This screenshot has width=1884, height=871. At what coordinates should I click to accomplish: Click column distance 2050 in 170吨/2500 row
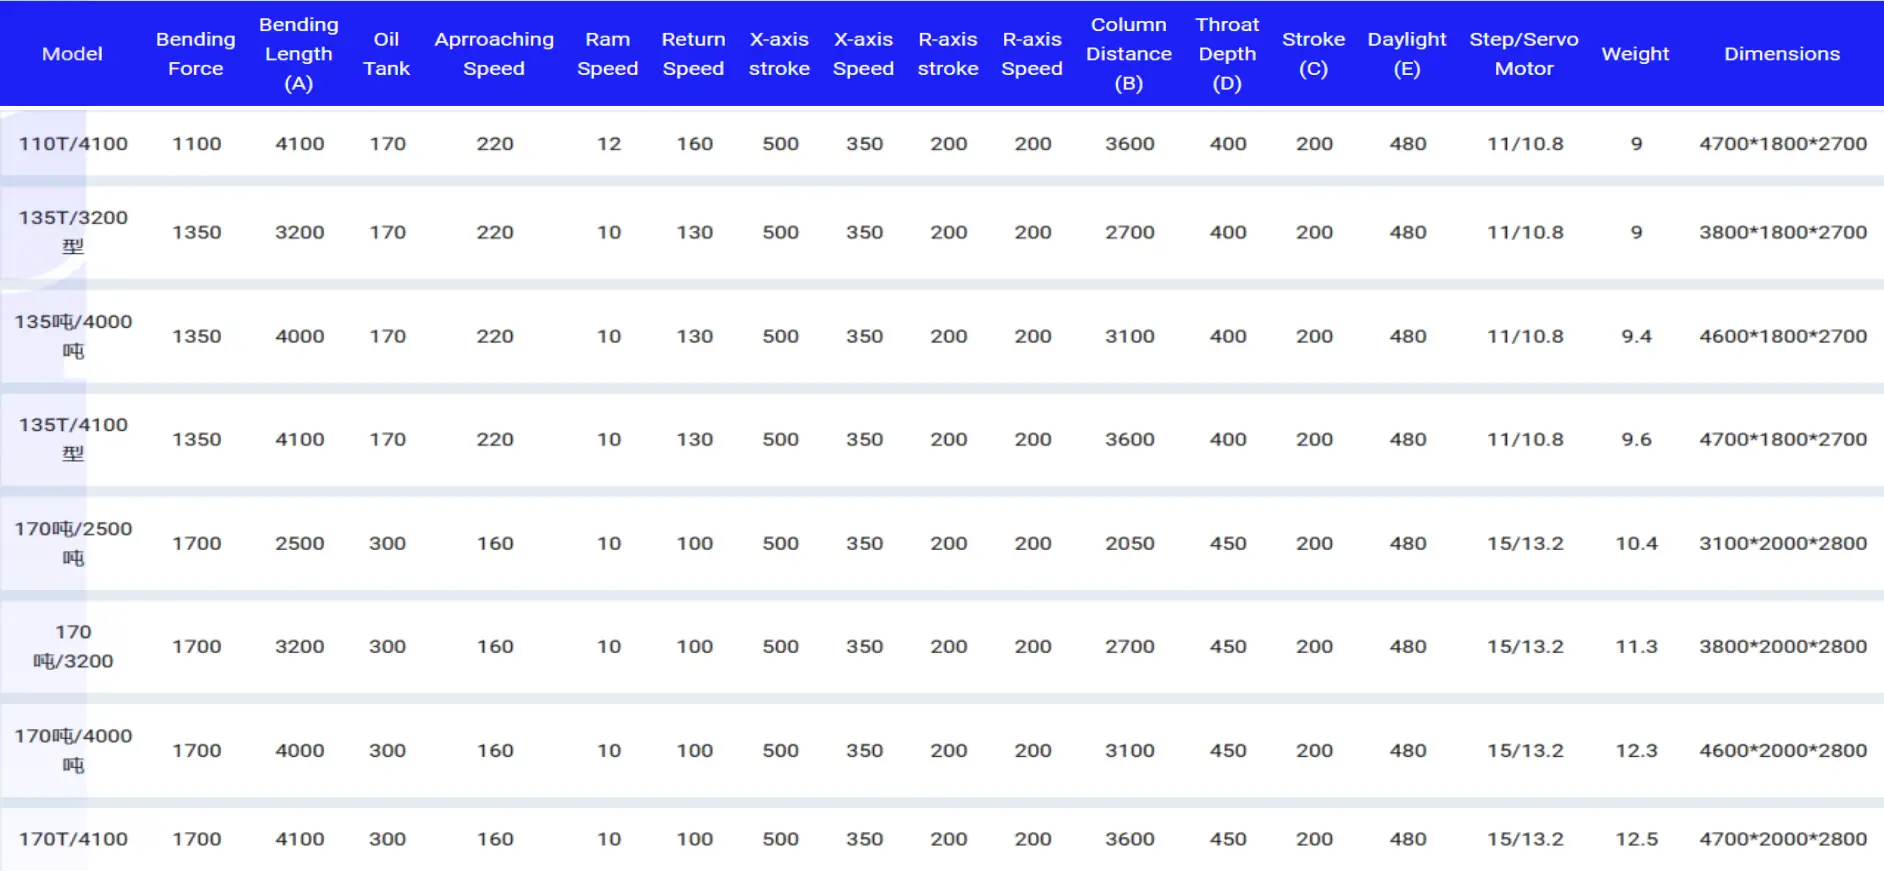click(1130, 543)
